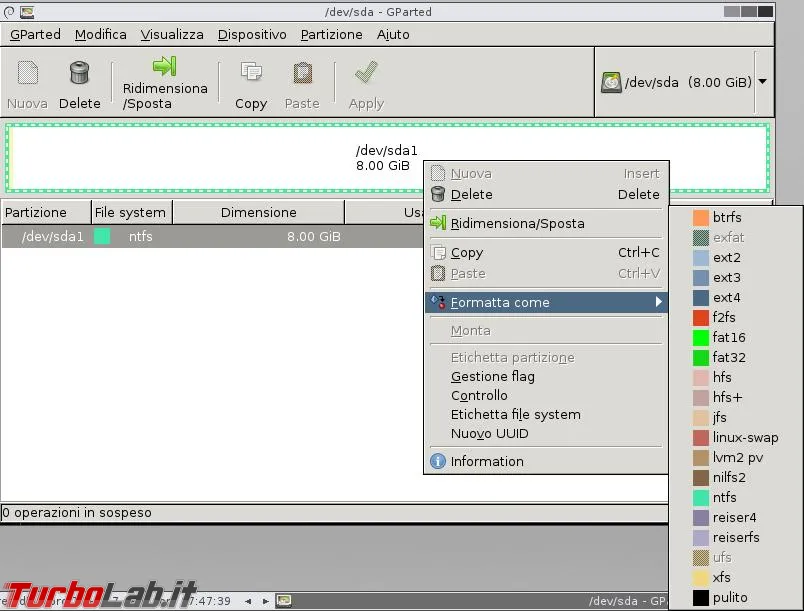The height and width of the screenshot is (611, 804).
Task: Select the fat32 green color swatch
Action: click(x=700, y=357)
